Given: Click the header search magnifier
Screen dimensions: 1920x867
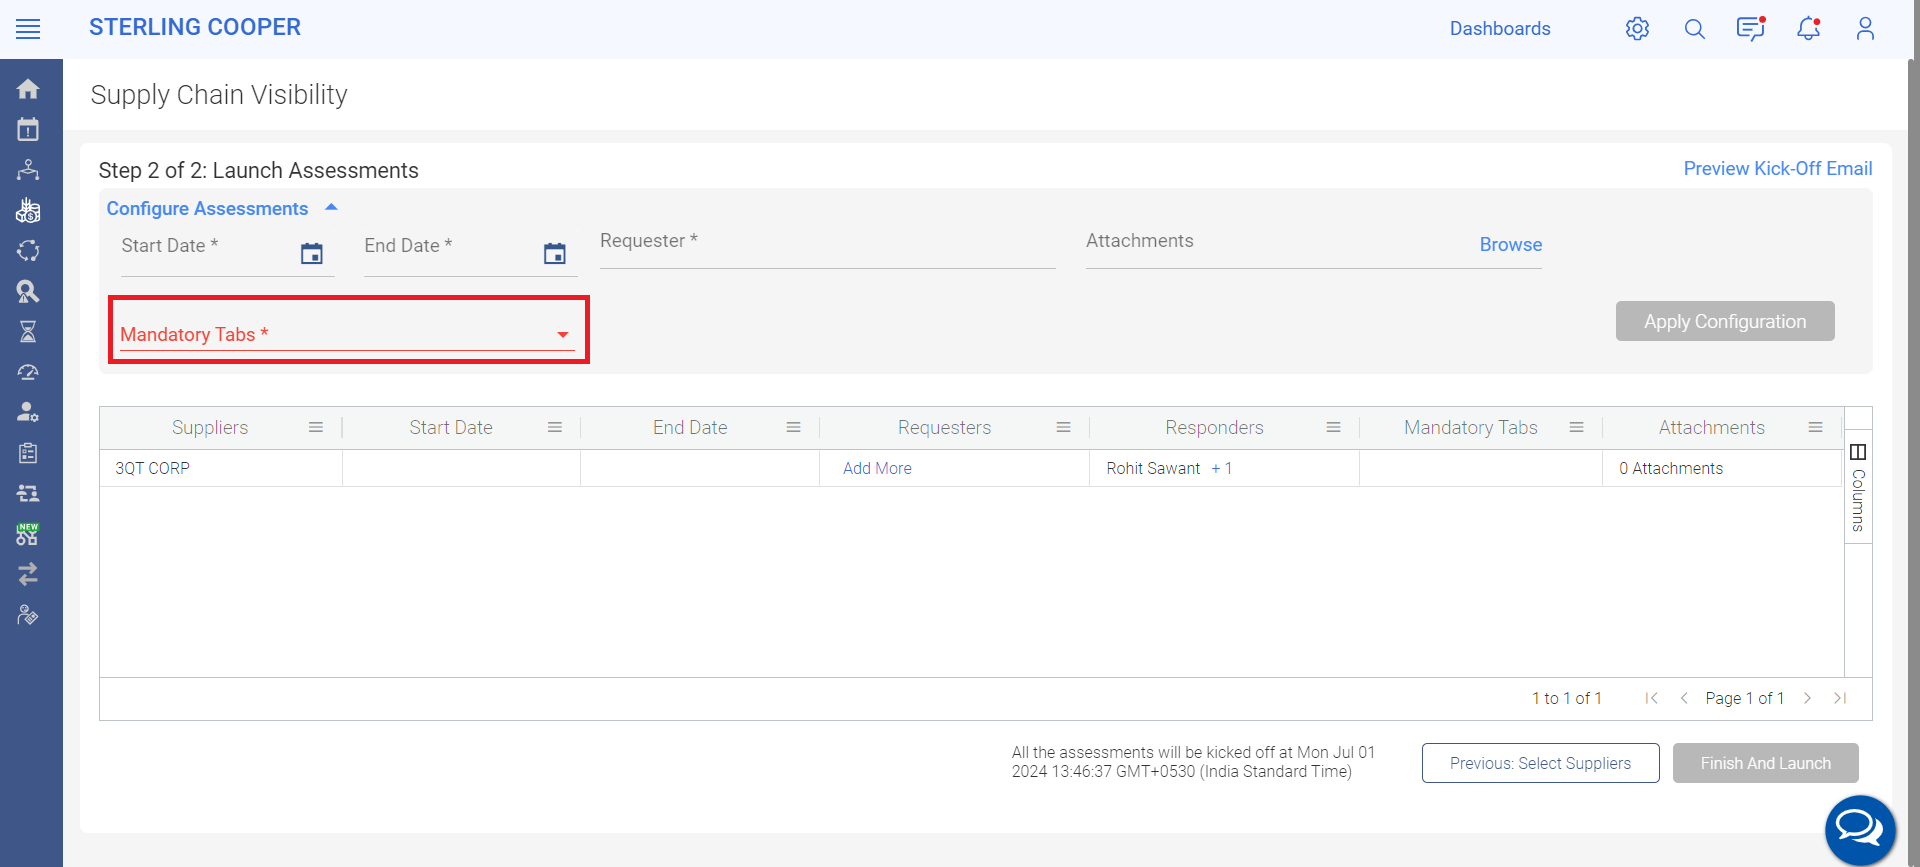Looking at the screenshot, I should point(1694,29).
